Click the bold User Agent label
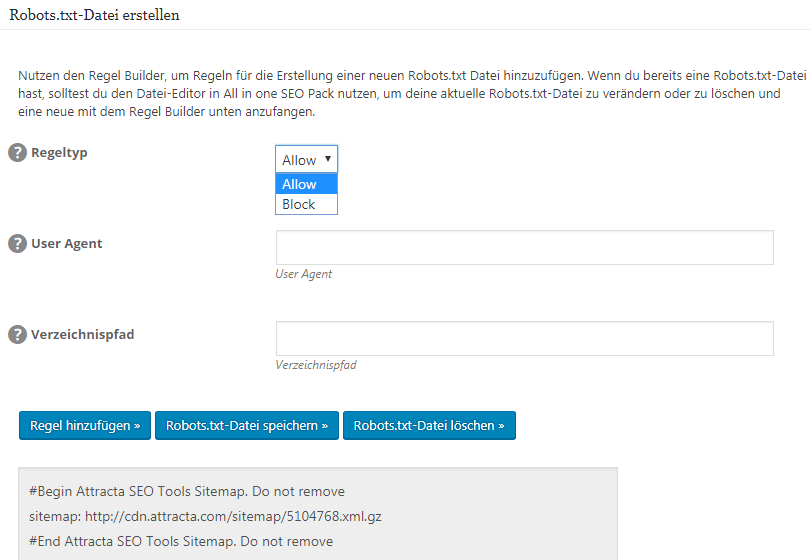811x560 pixels. (67, 244)
